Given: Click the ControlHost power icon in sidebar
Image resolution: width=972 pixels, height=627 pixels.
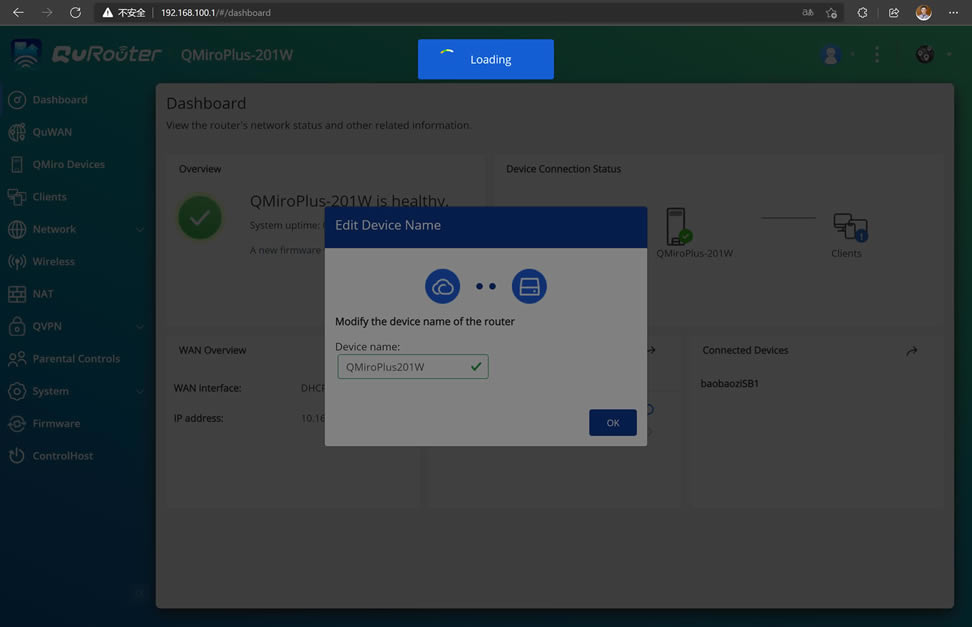Looking at the screenshot, I should [x=17, y=456].
